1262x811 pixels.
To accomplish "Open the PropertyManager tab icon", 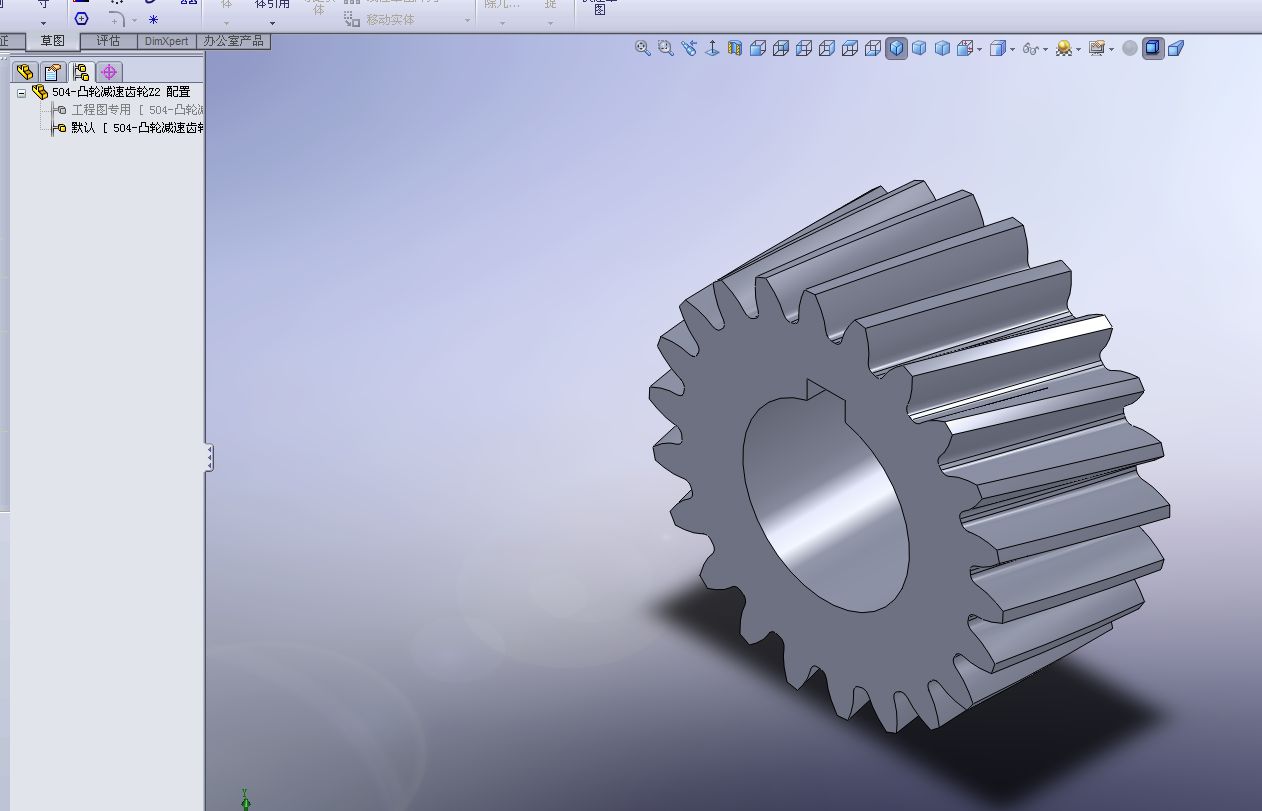I will click(x=53, y=72).
